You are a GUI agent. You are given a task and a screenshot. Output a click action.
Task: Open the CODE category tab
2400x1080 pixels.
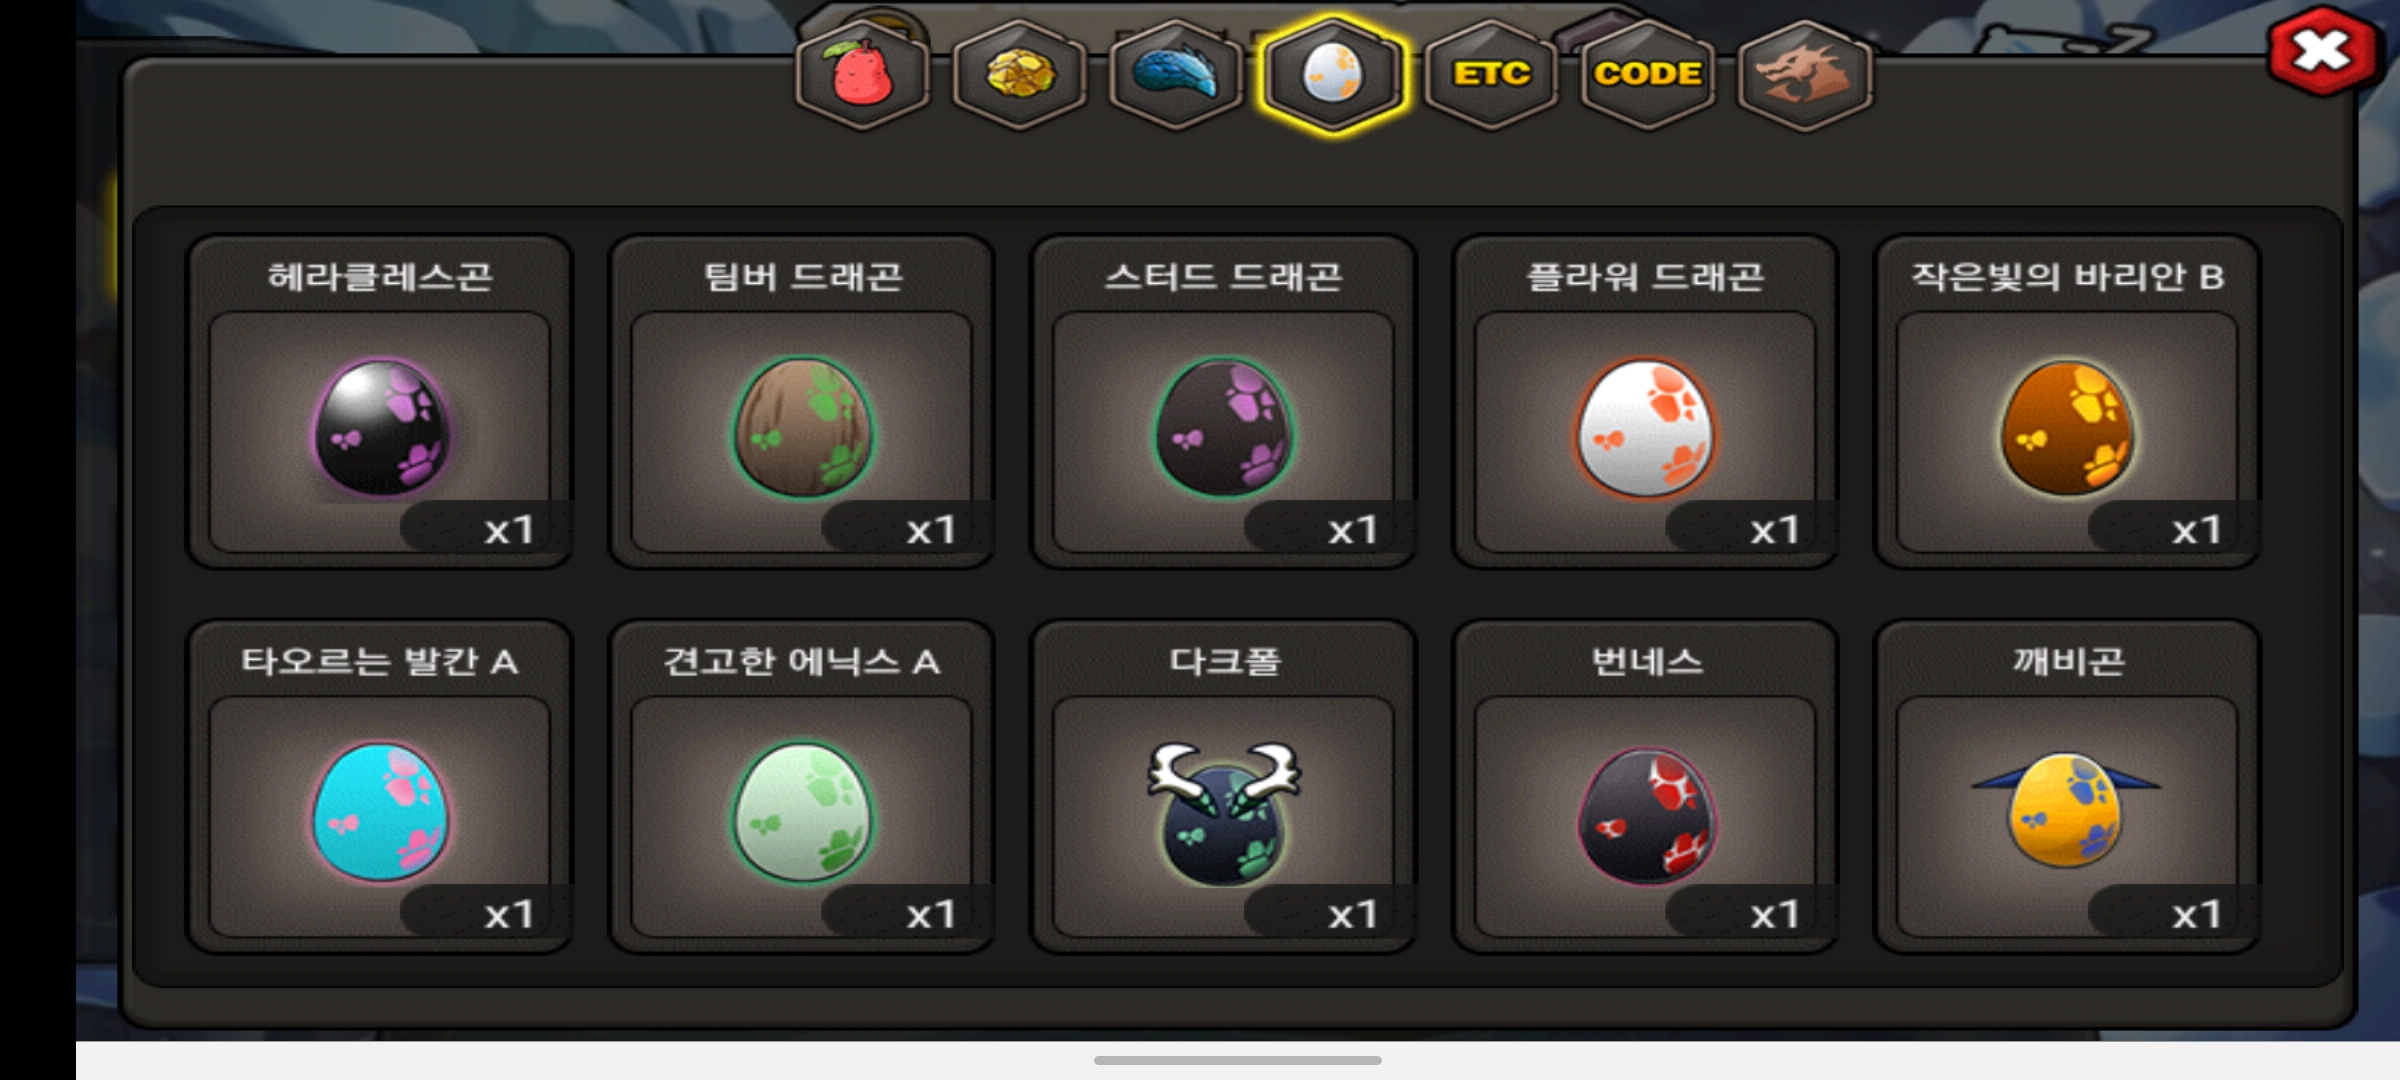click(x=1648, y=75)
